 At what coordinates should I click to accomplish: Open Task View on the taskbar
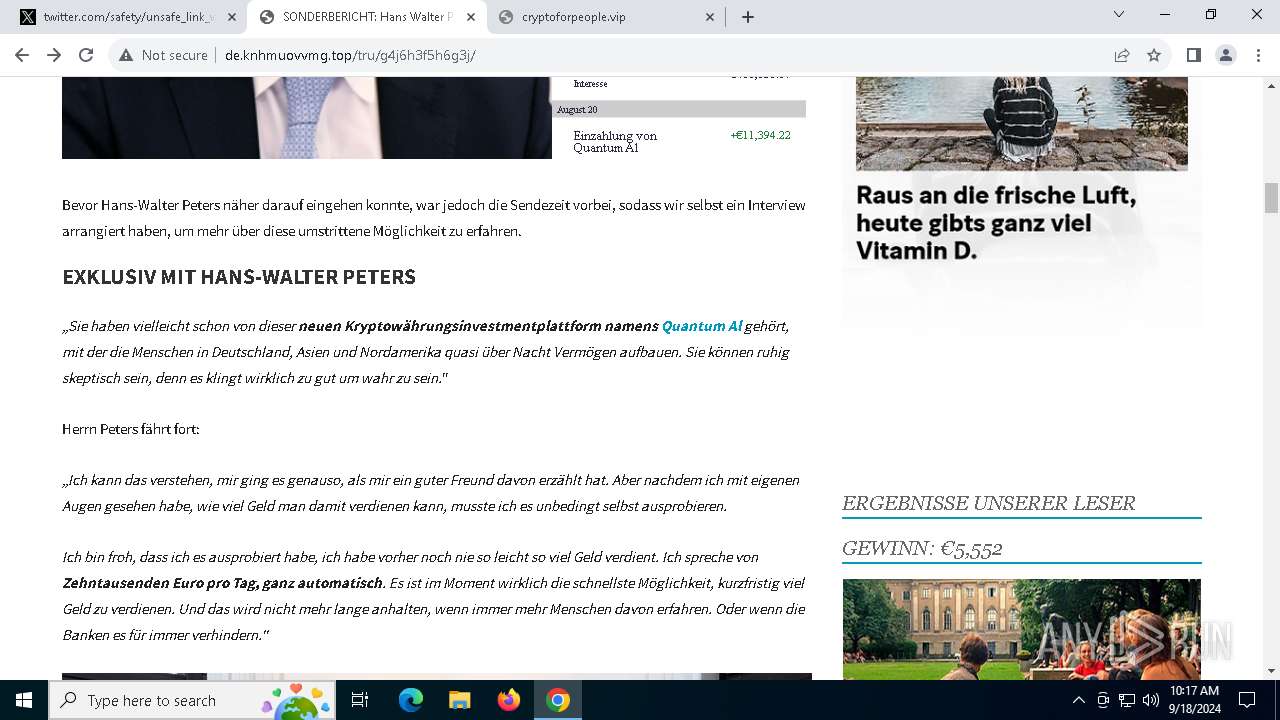361,700
